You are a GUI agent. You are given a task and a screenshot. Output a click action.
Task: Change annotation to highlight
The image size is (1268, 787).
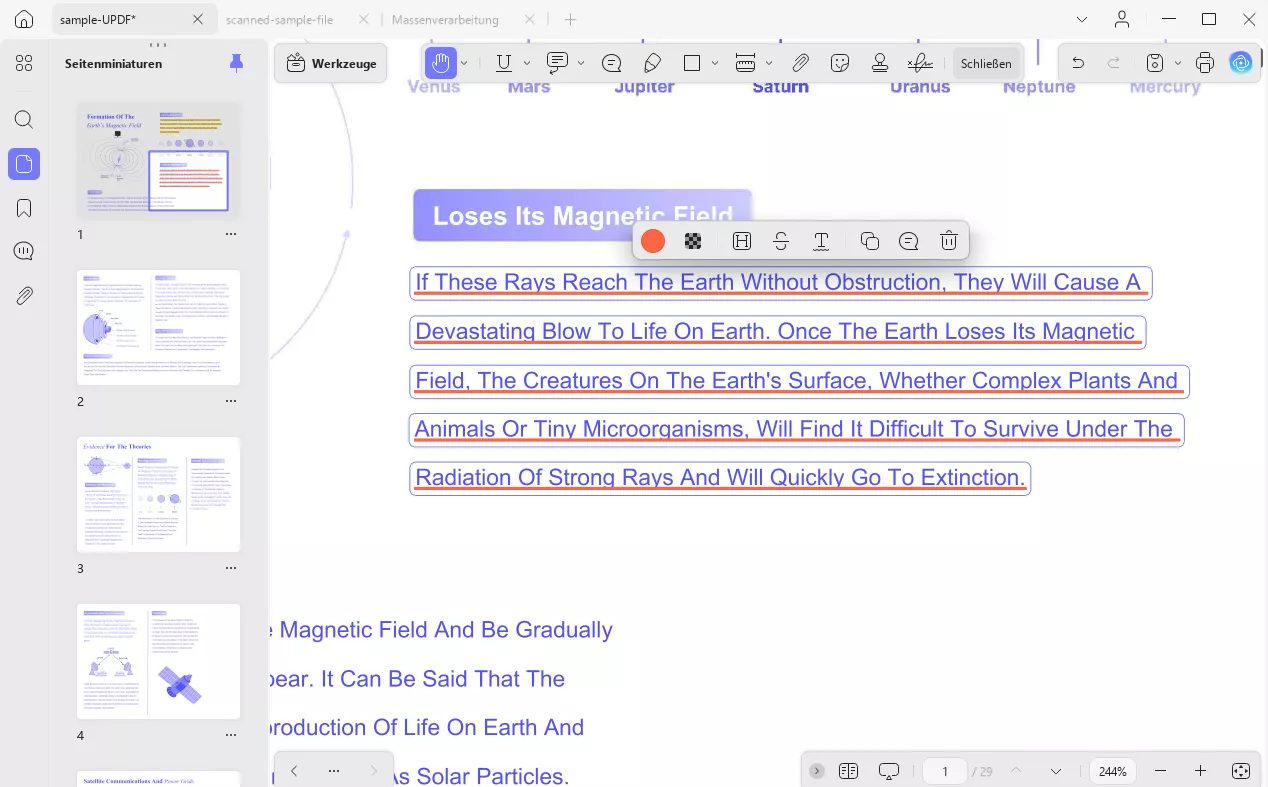coord(742,241)
